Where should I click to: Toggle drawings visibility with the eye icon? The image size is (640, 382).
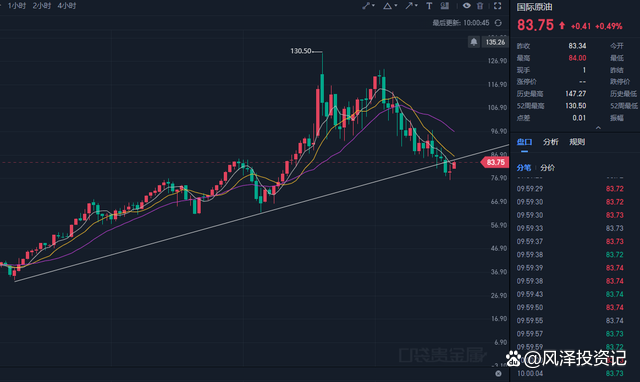point(466,6)
